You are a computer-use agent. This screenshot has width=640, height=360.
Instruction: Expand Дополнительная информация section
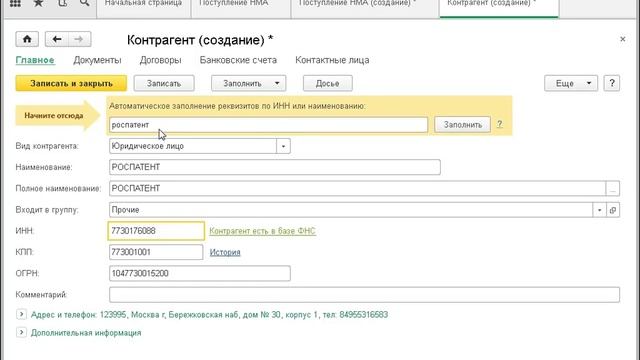(21, 332)
